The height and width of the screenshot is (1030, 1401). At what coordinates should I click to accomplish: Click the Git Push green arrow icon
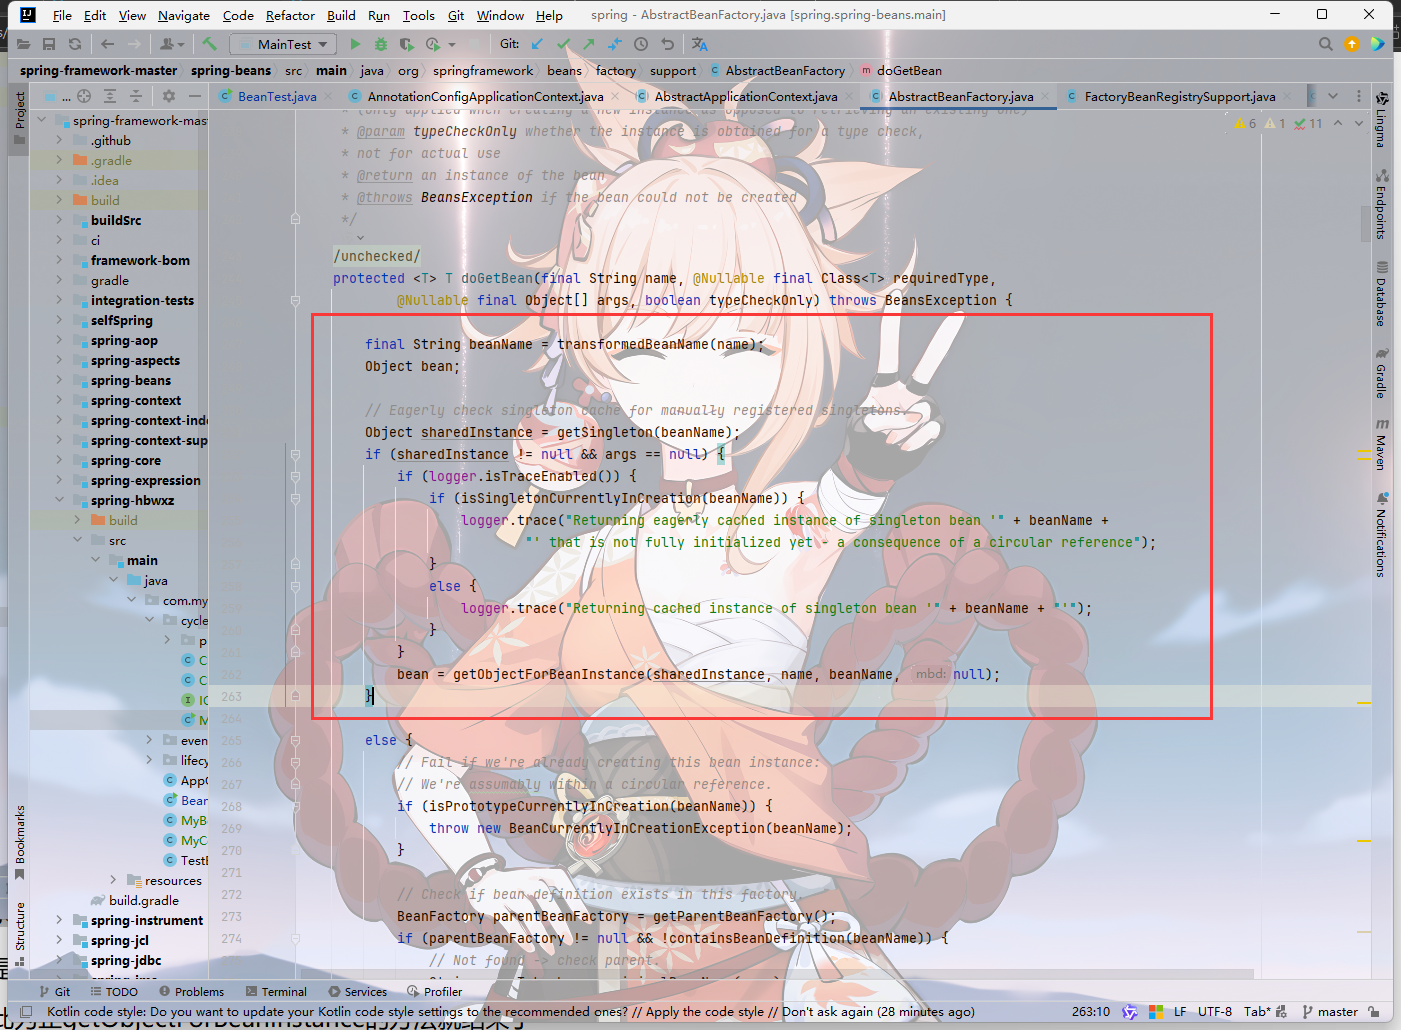[x=589, y=44]
